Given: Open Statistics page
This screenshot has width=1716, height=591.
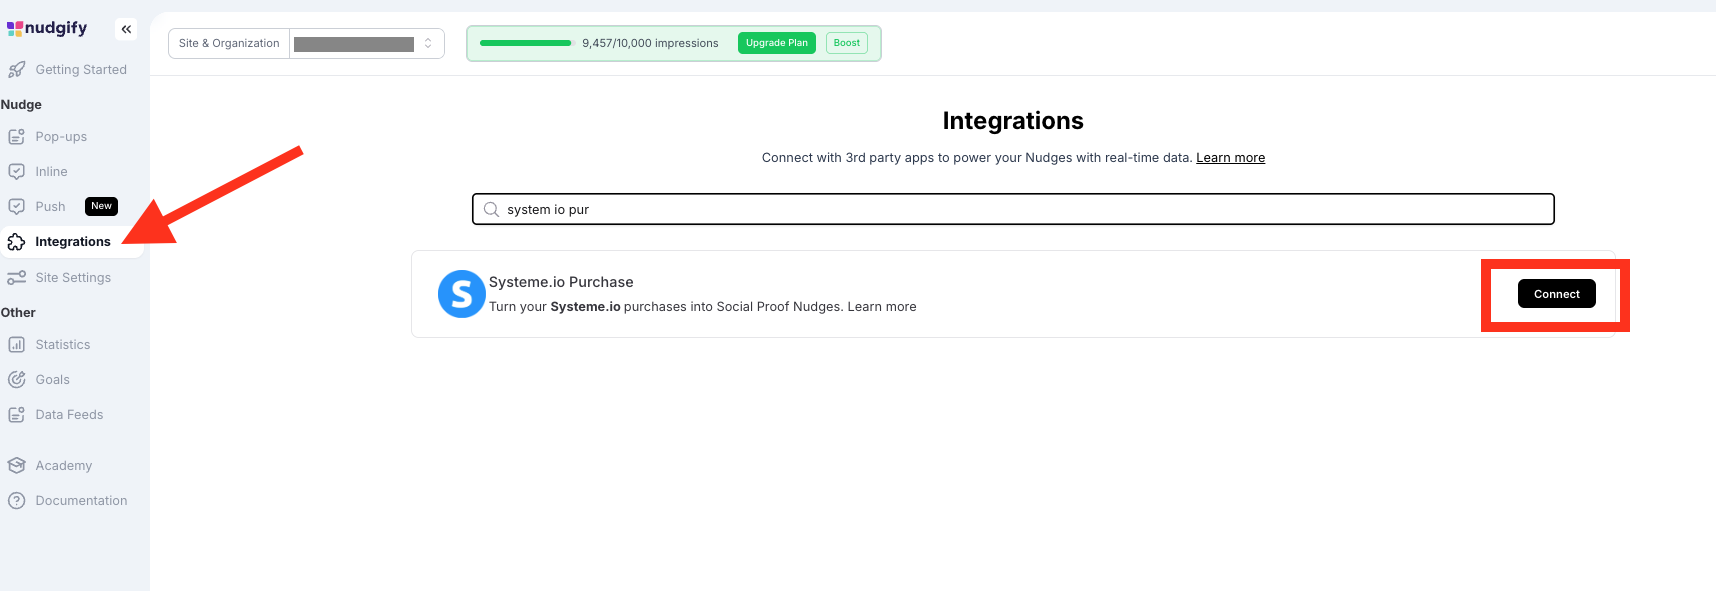Looking at the screenshot, I should [63, 345].
